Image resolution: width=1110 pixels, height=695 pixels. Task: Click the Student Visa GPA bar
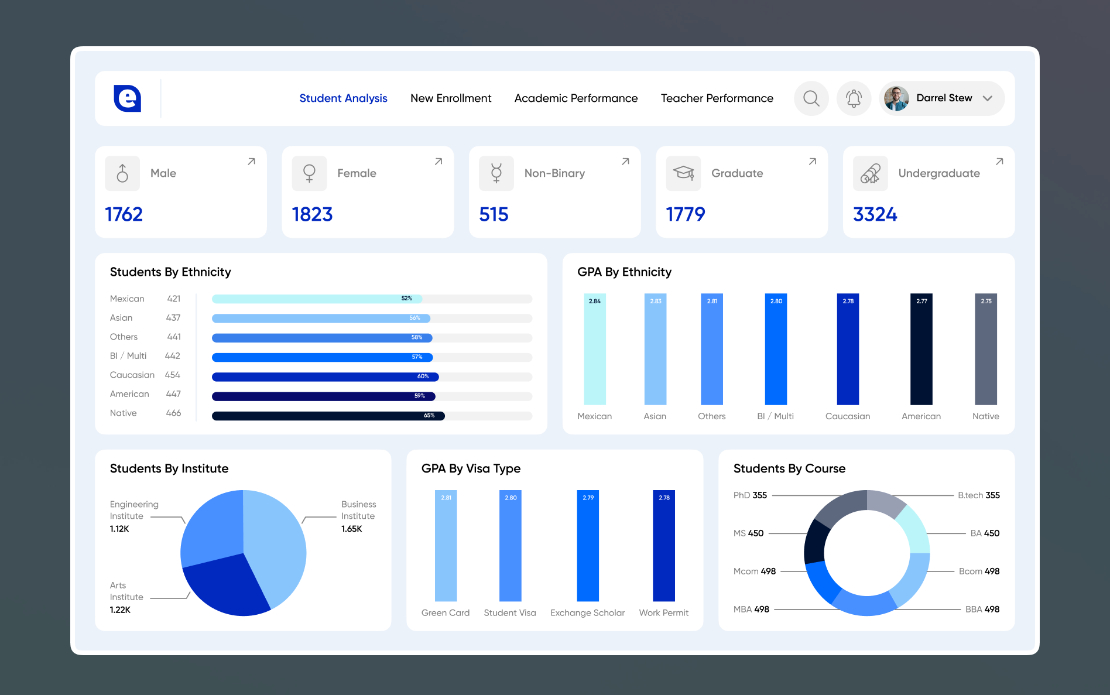tap(510, 546)
